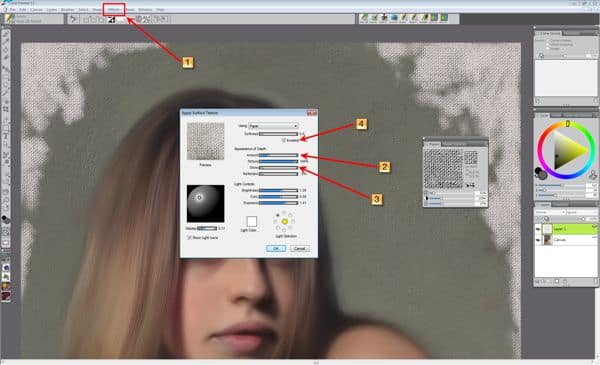Viewport: 600px width, 365px height.
Task: Open the Canvas menu
Action: pos(36,9)
